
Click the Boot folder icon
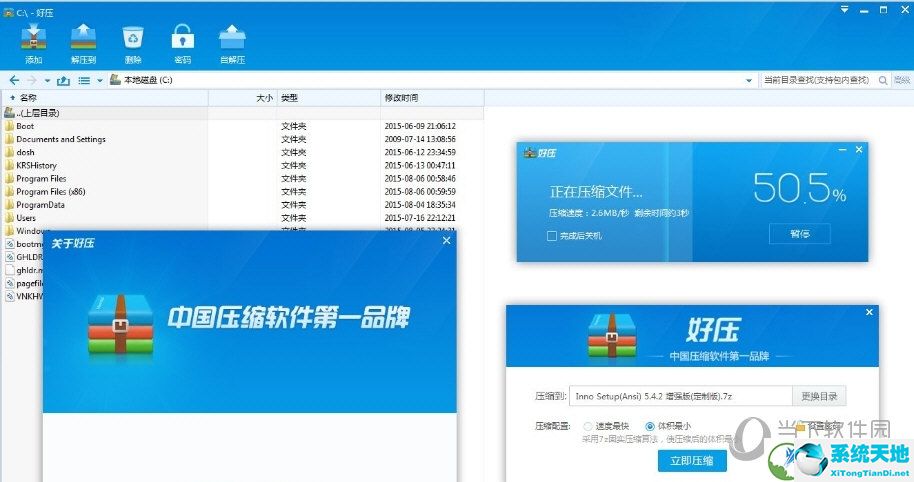click(x=9, y=126)
